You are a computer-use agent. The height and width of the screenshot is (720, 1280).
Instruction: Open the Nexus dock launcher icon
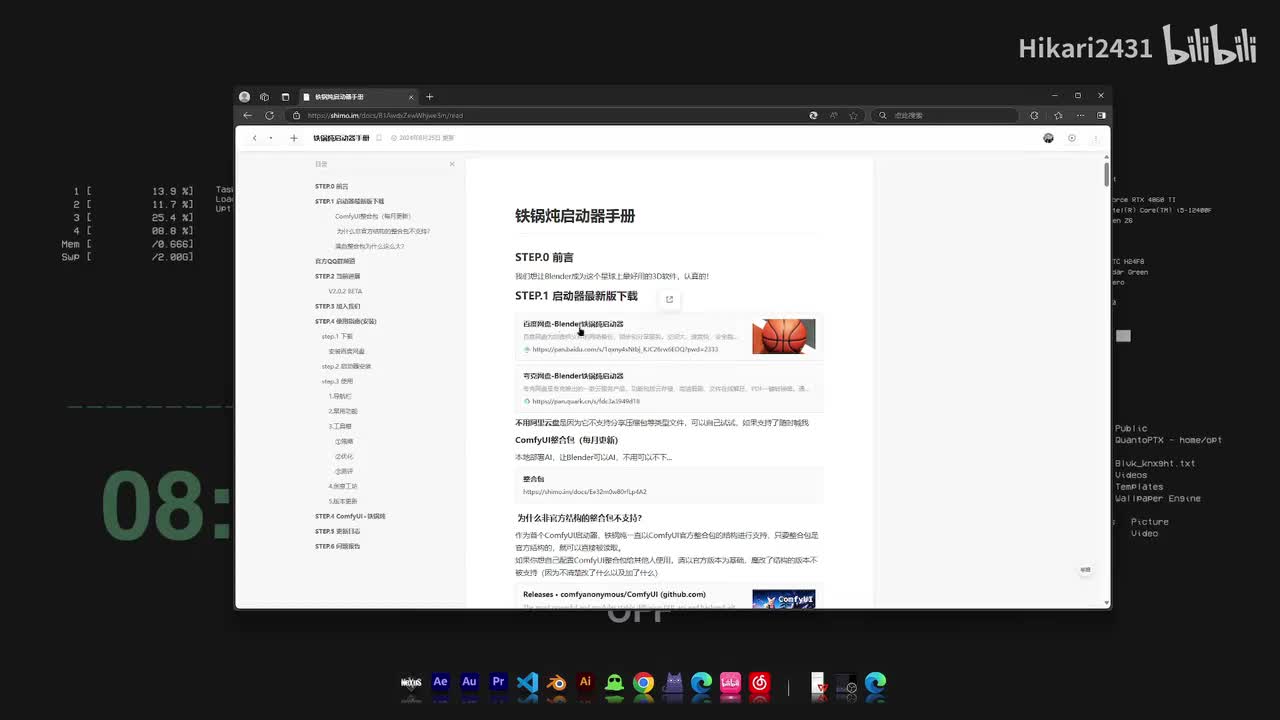tap(411, 683)
